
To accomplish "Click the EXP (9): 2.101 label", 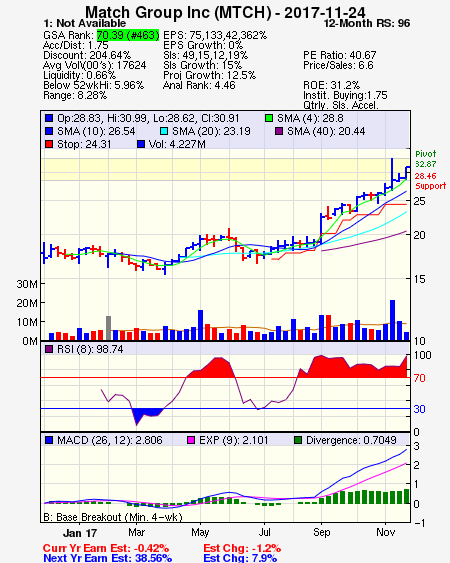I will click(x=233, y=440).
